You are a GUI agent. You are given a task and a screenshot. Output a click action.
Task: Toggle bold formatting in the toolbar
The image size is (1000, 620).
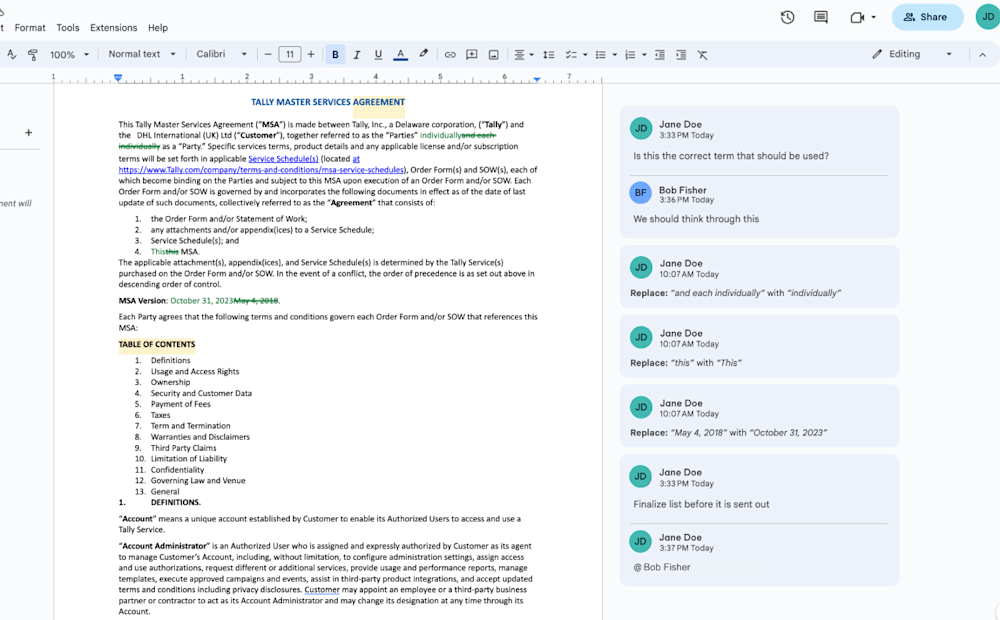tap(335, 55)
